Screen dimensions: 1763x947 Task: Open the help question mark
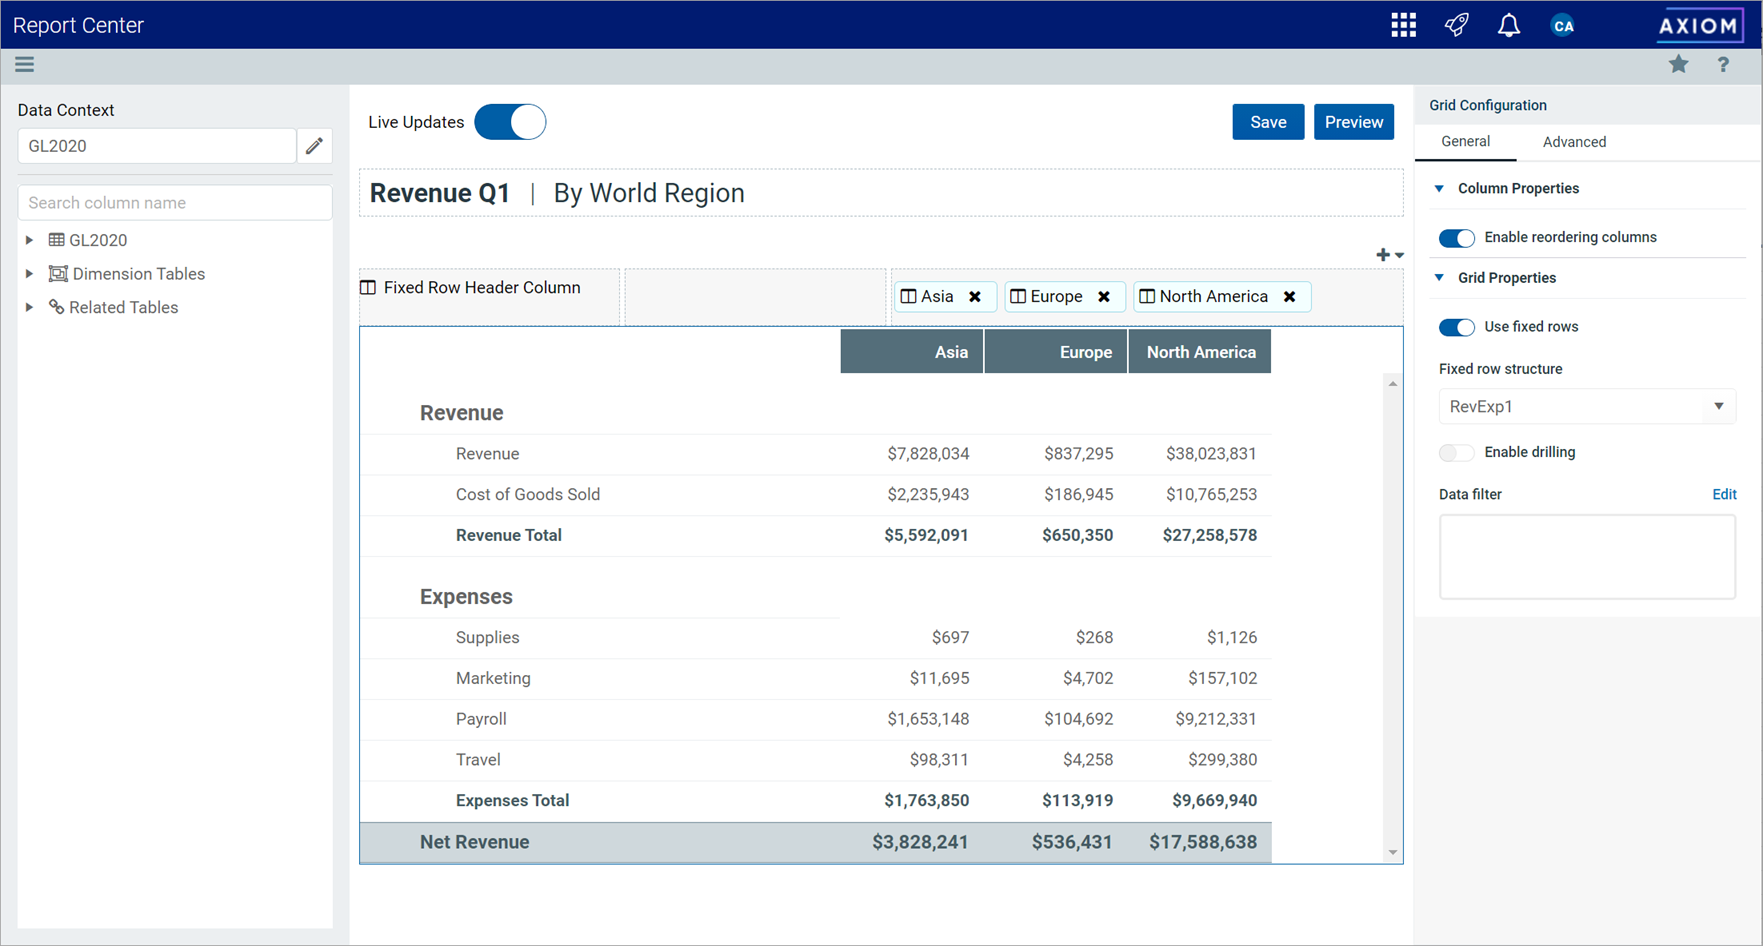click(x=1723, y=65)
